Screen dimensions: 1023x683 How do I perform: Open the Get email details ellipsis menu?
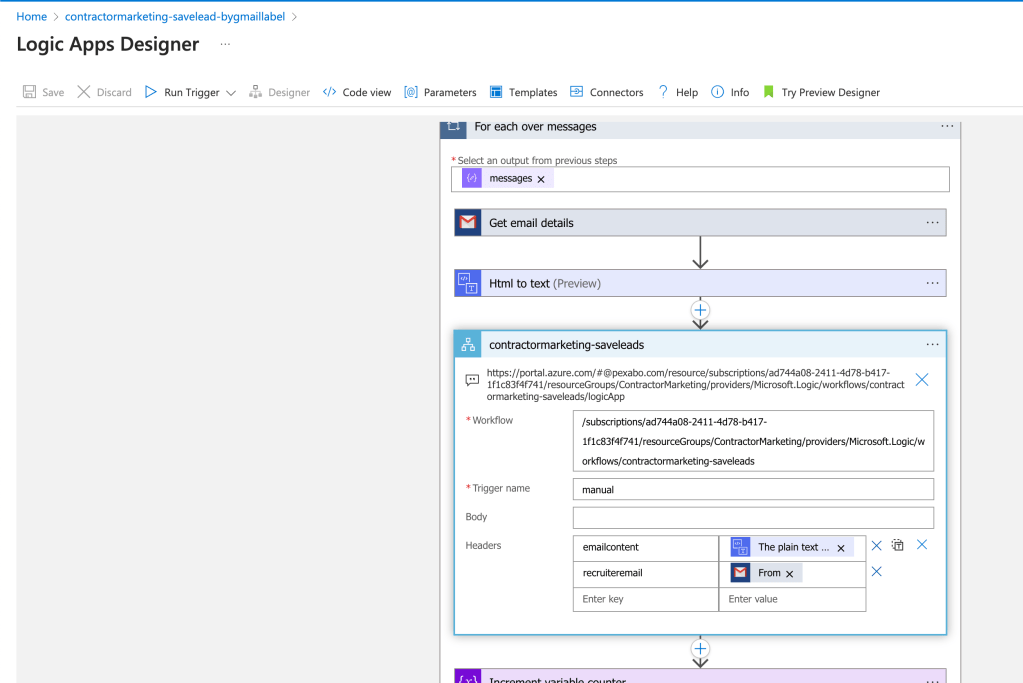click(x=932, y=222)
